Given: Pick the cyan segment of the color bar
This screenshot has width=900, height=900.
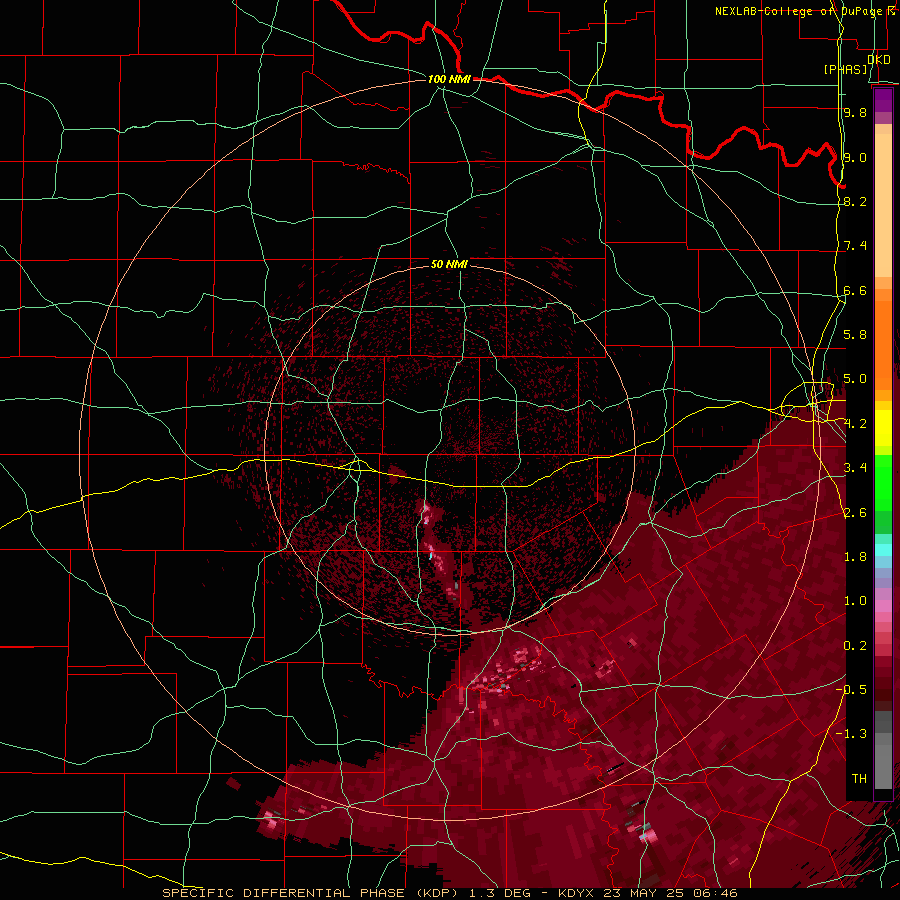Looking at the screenshot, I should pyautogui.click(x=883, y=550).
